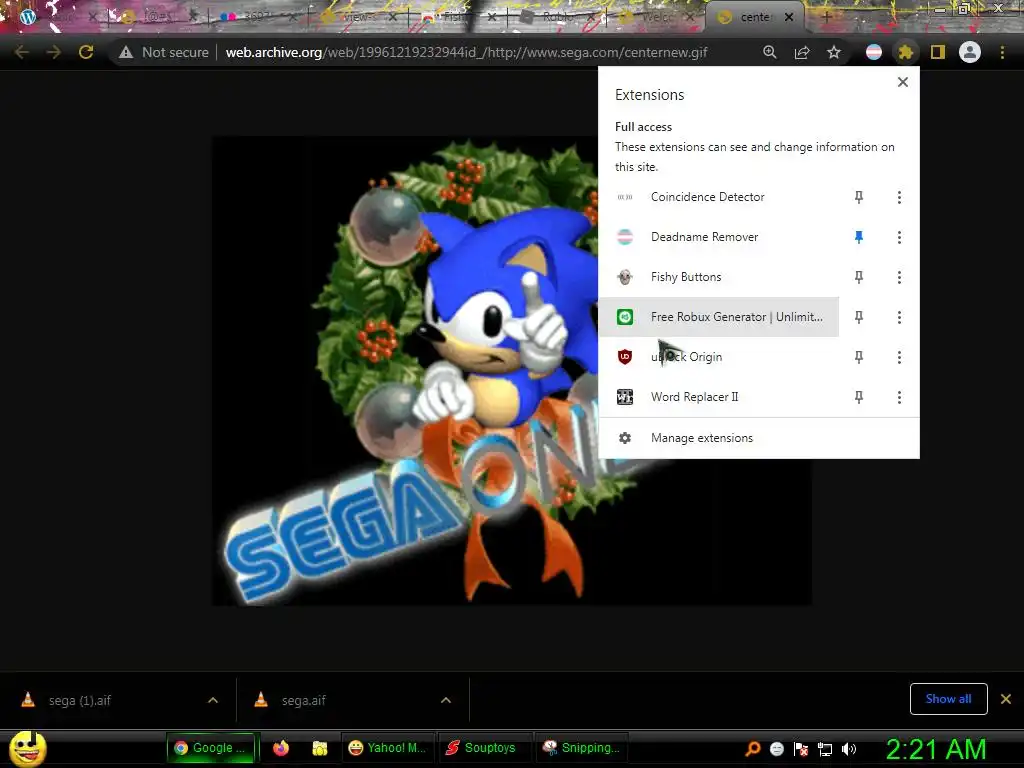The width and height of the screenshot is (1024, 768).
Task: Open the profile avatar menu
Action: coord(970,52)
